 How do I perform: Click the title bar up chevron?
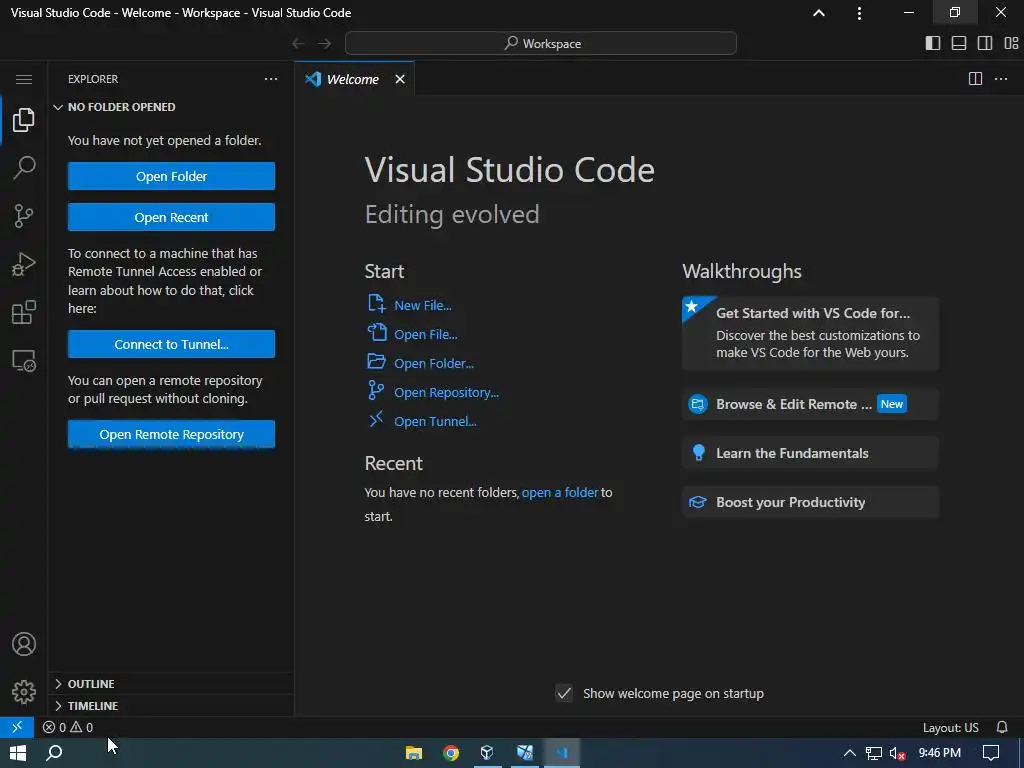[818, 13]
